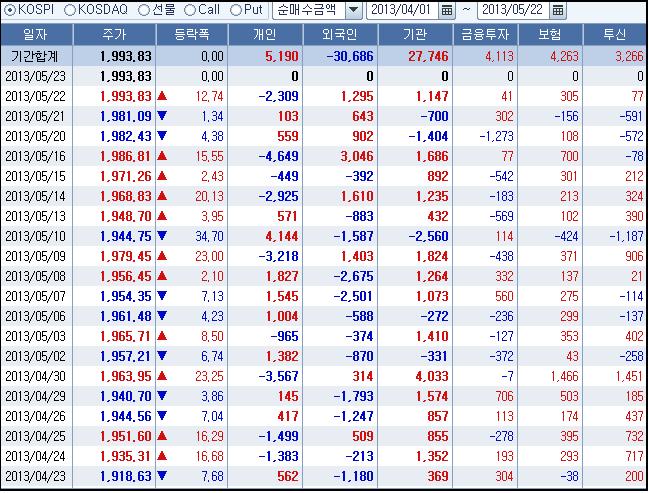Viewport: 649px width, 493px height.
Task: Click the 외국인 column header
Action: pyautogui.click(x=340, y=34)
